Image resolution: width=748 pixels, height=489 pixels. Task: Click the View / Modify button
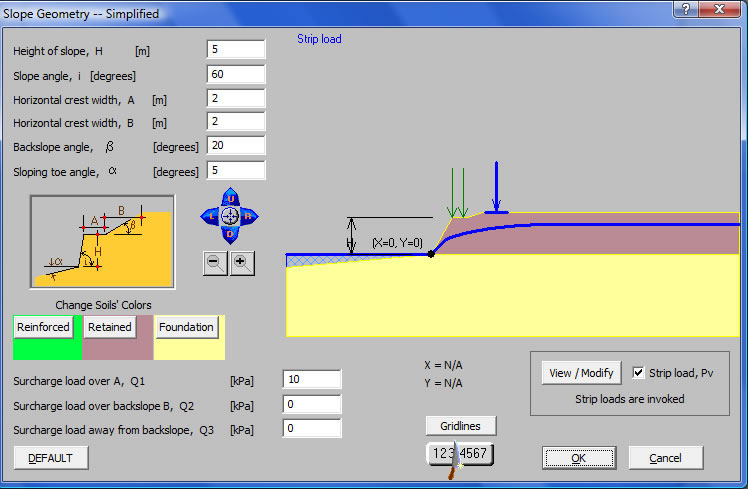pos(581,373)
